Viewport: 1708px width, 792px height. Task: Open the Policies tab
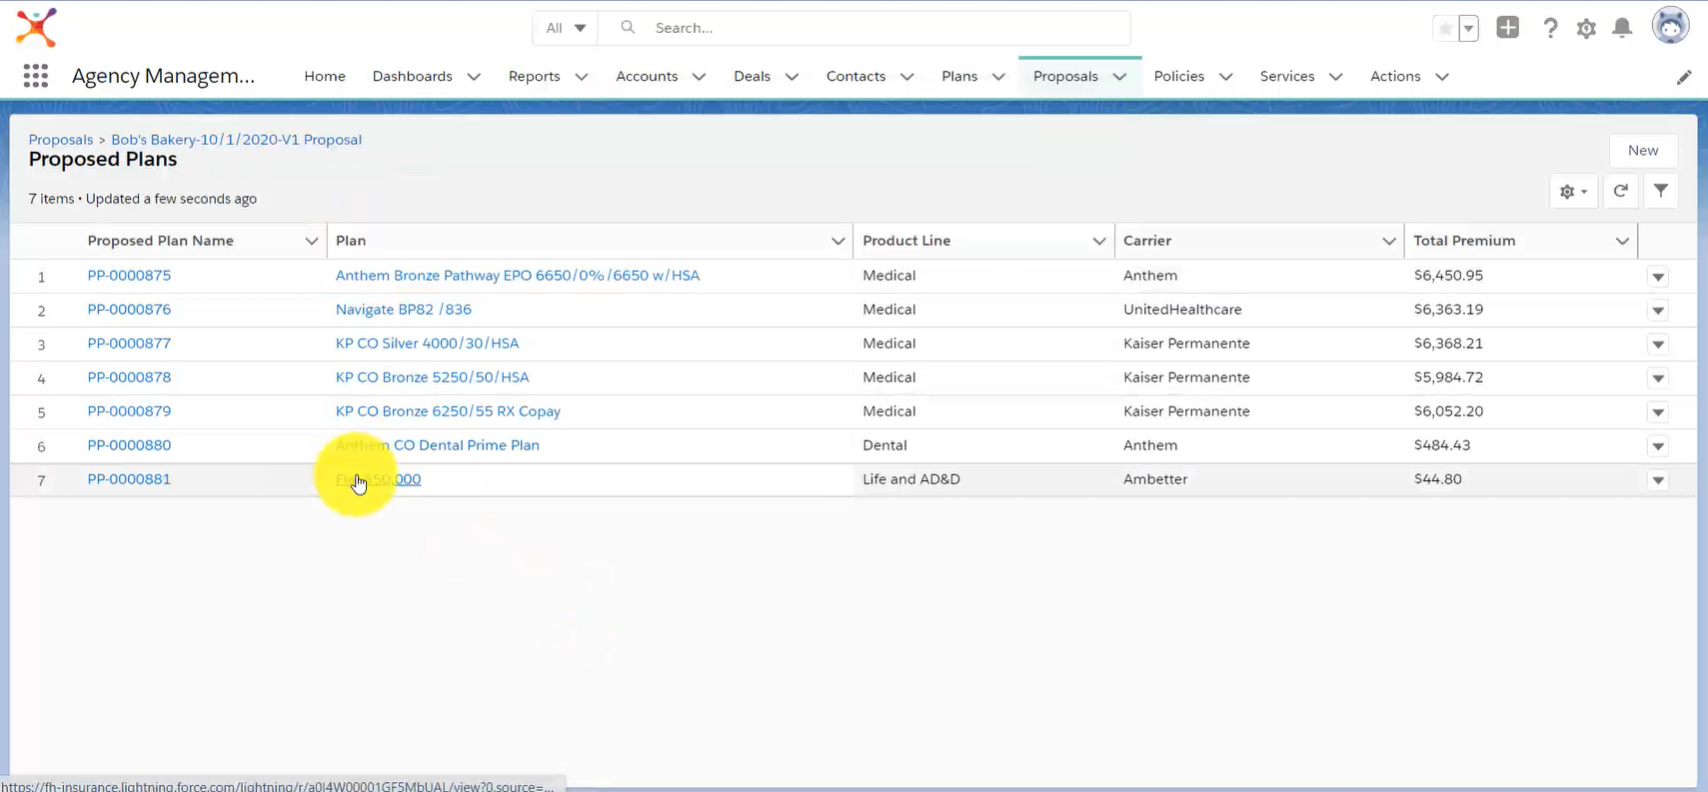click(1179, 76)
